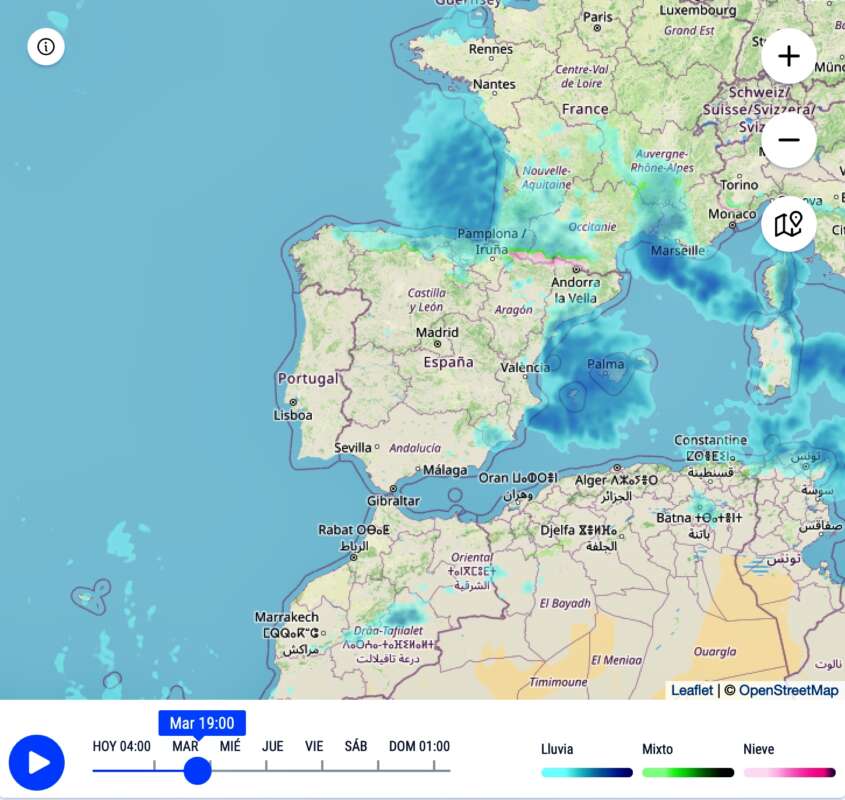Select VIE on the forecast timeline
845x800 pixels.
coord(314,746)
